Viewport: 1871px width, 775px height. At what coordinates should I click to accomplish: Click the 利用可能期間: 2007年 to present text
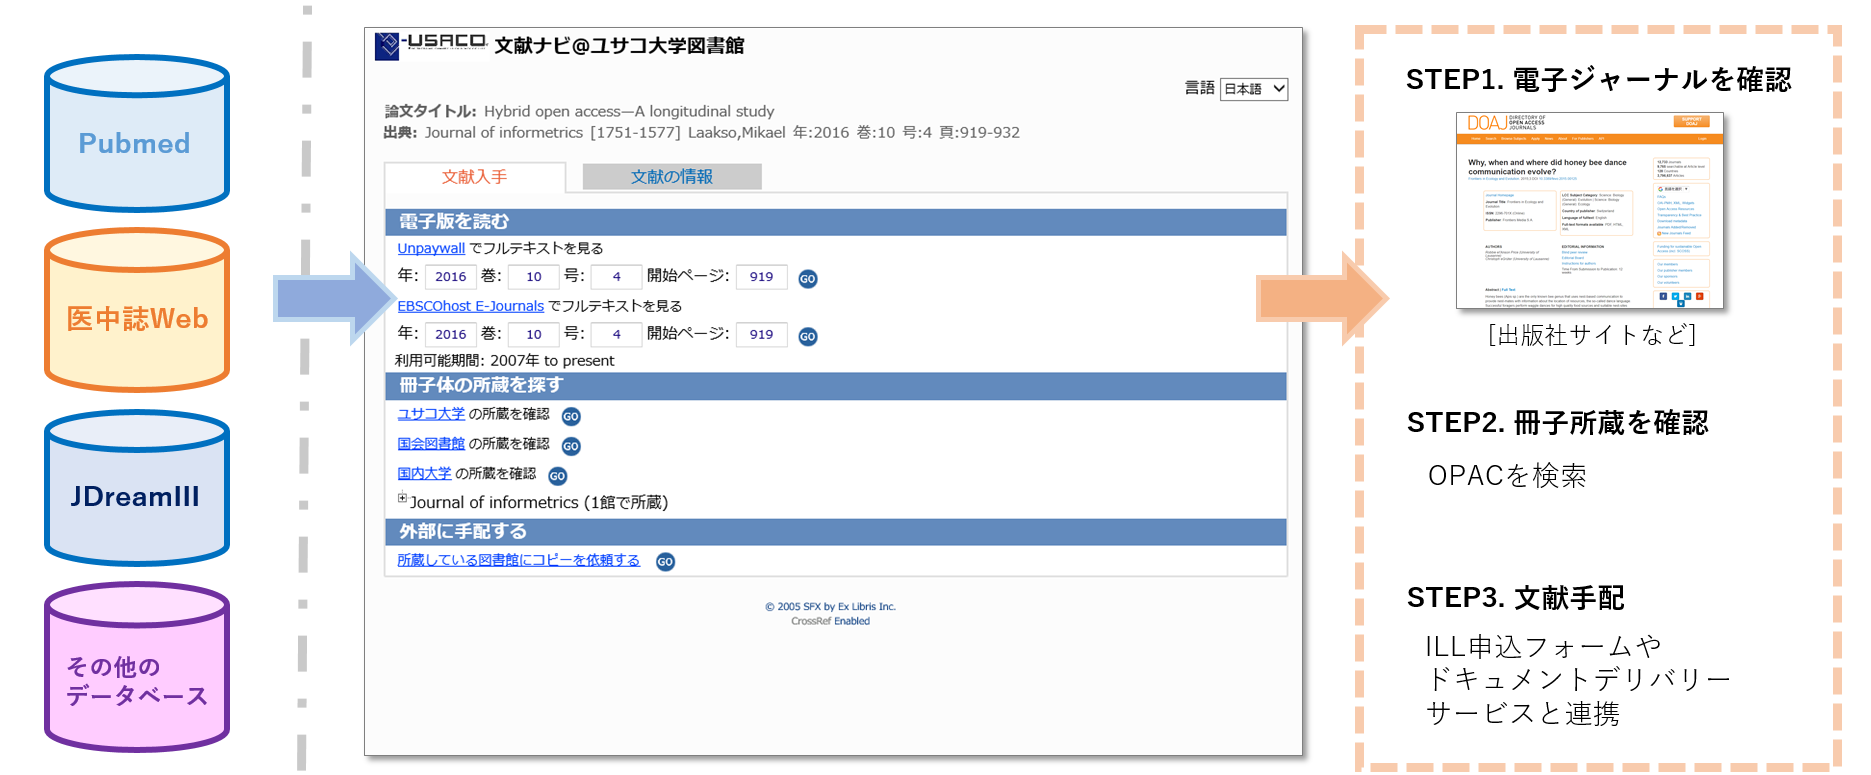tap(505, 361)
